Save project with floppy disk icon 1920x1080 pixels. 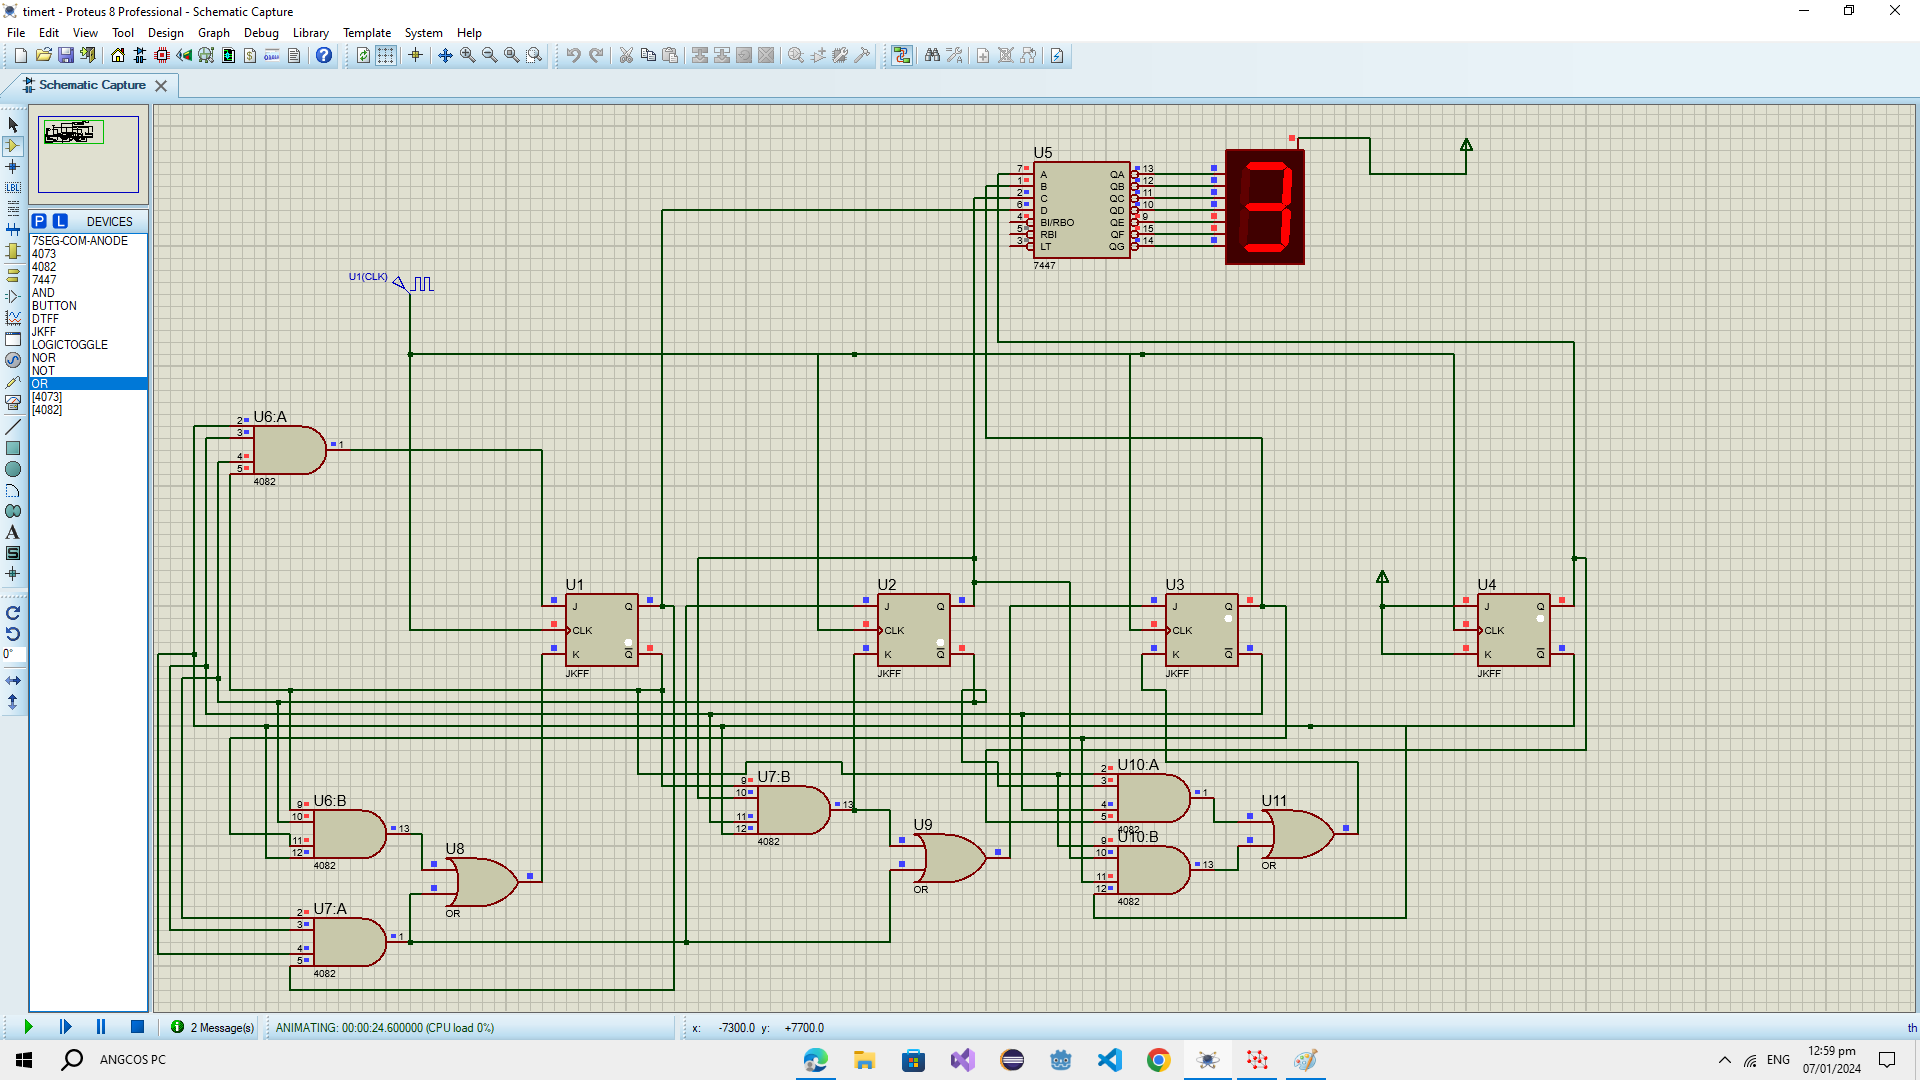point(65,55)
